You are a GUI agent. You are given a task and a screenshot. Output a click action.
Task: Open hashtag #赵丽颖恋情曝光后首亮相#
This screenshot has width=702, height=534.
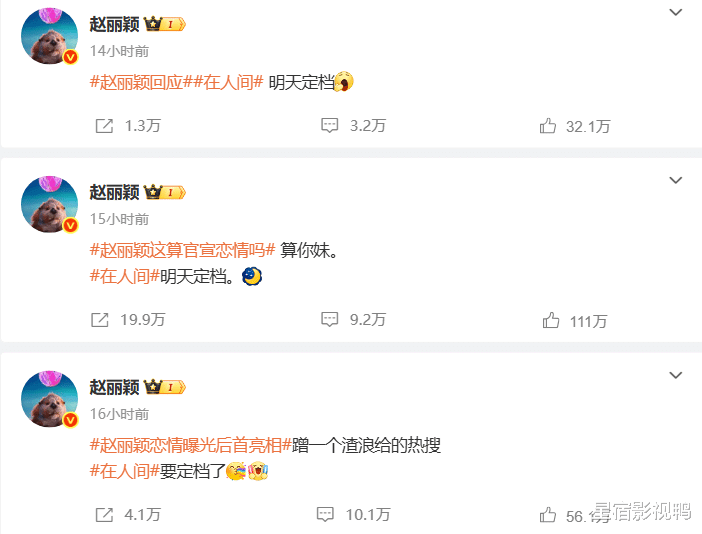click(x=191, y=445)
